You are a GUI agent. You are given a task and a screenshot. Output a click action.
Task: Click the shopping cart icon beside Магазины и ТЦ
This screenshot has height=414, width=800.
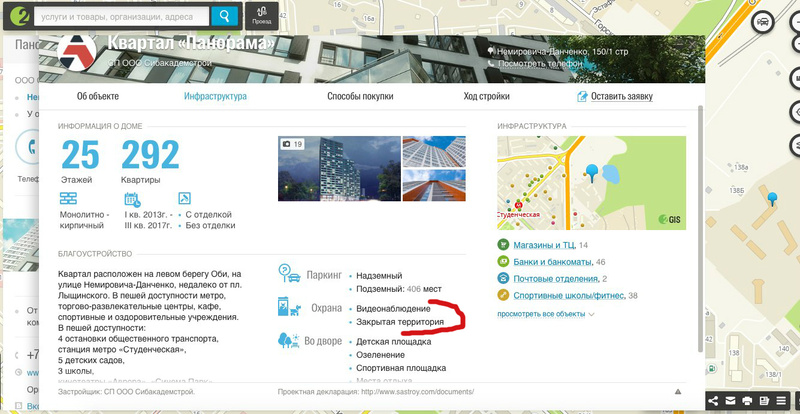coord(504,245)
